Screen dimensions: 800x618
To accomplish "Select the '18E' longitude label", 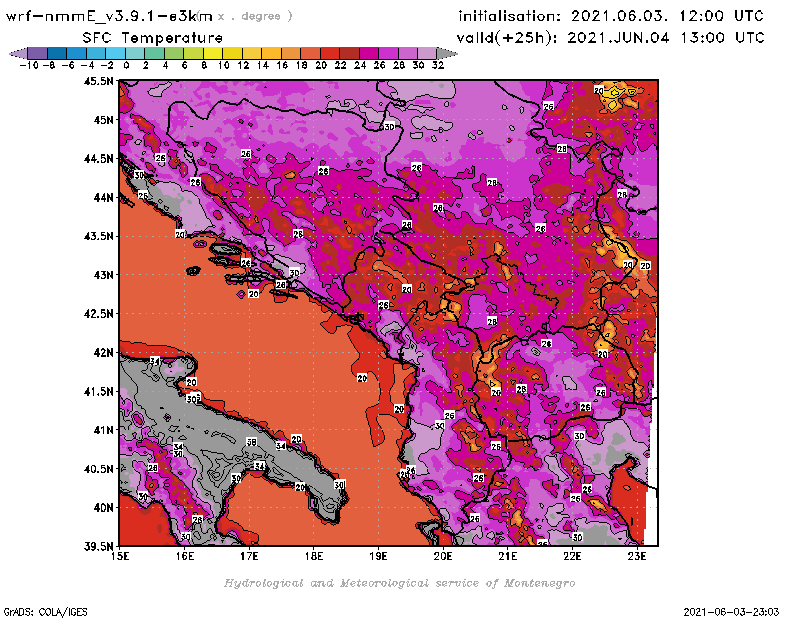I will coord(314,556).
